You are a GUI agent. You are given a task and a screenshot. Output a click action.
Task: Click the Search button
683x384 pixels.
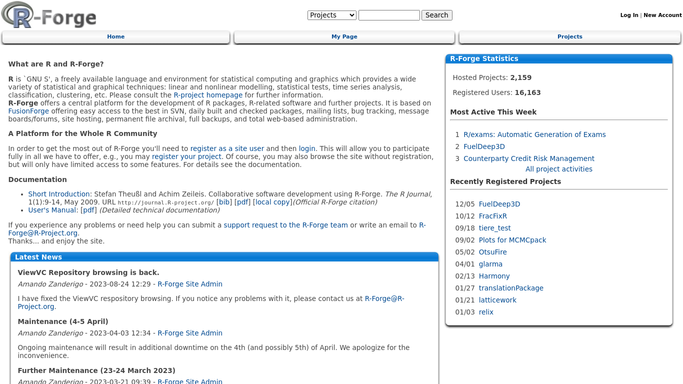click(436, 15)
